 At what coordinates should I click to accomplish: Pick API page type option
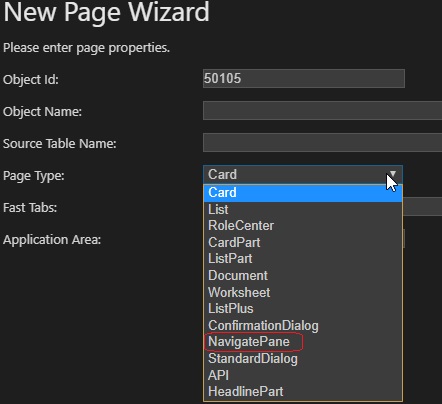pyautogui.click(x=303, y=375)
